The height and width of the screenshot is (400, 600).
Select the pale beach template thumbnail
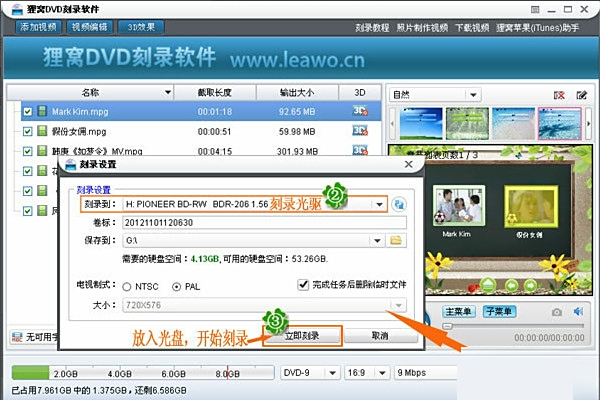click(513, 123)
